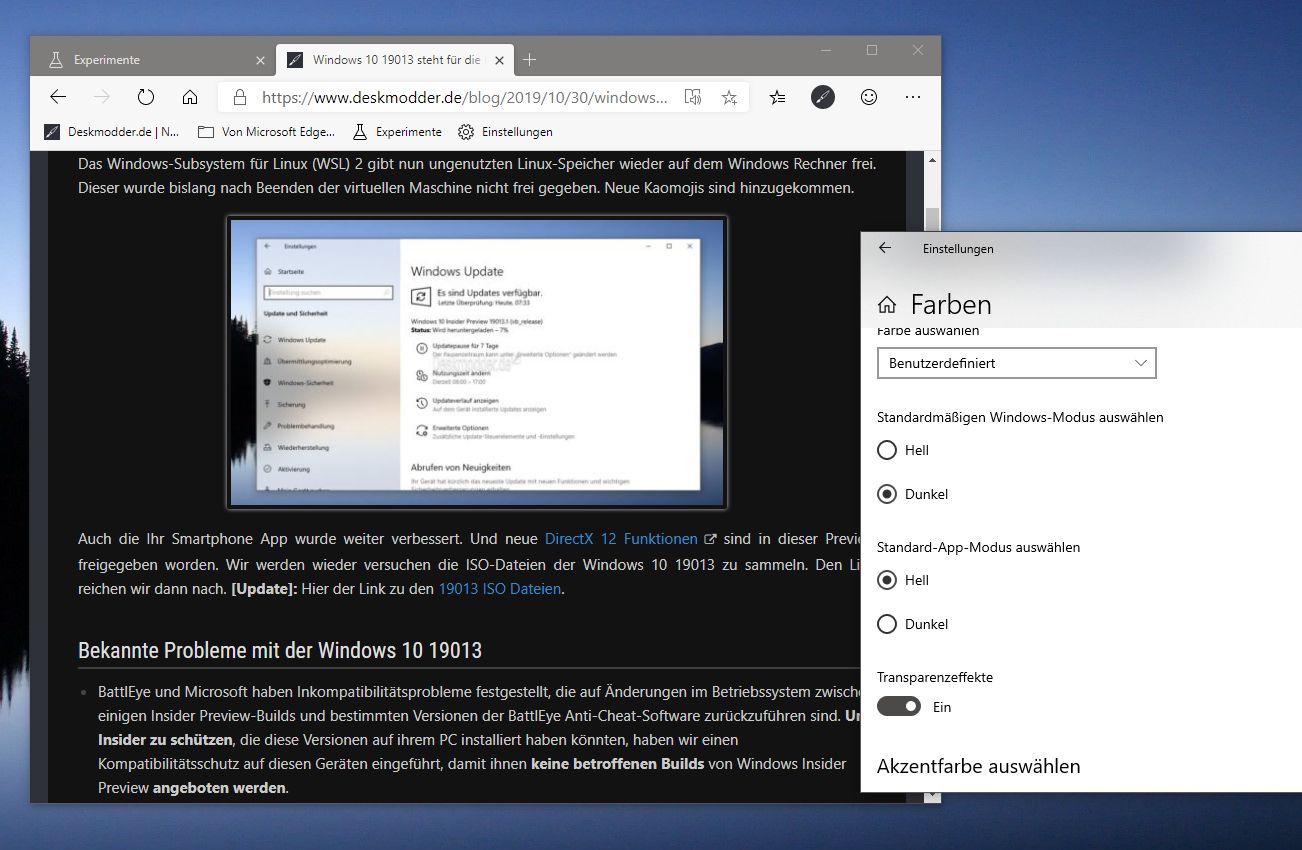The width and height of the screenshot is (1302, 850).
Task: Select Dunkel for Windows-Modus
Action: (912, 494)
